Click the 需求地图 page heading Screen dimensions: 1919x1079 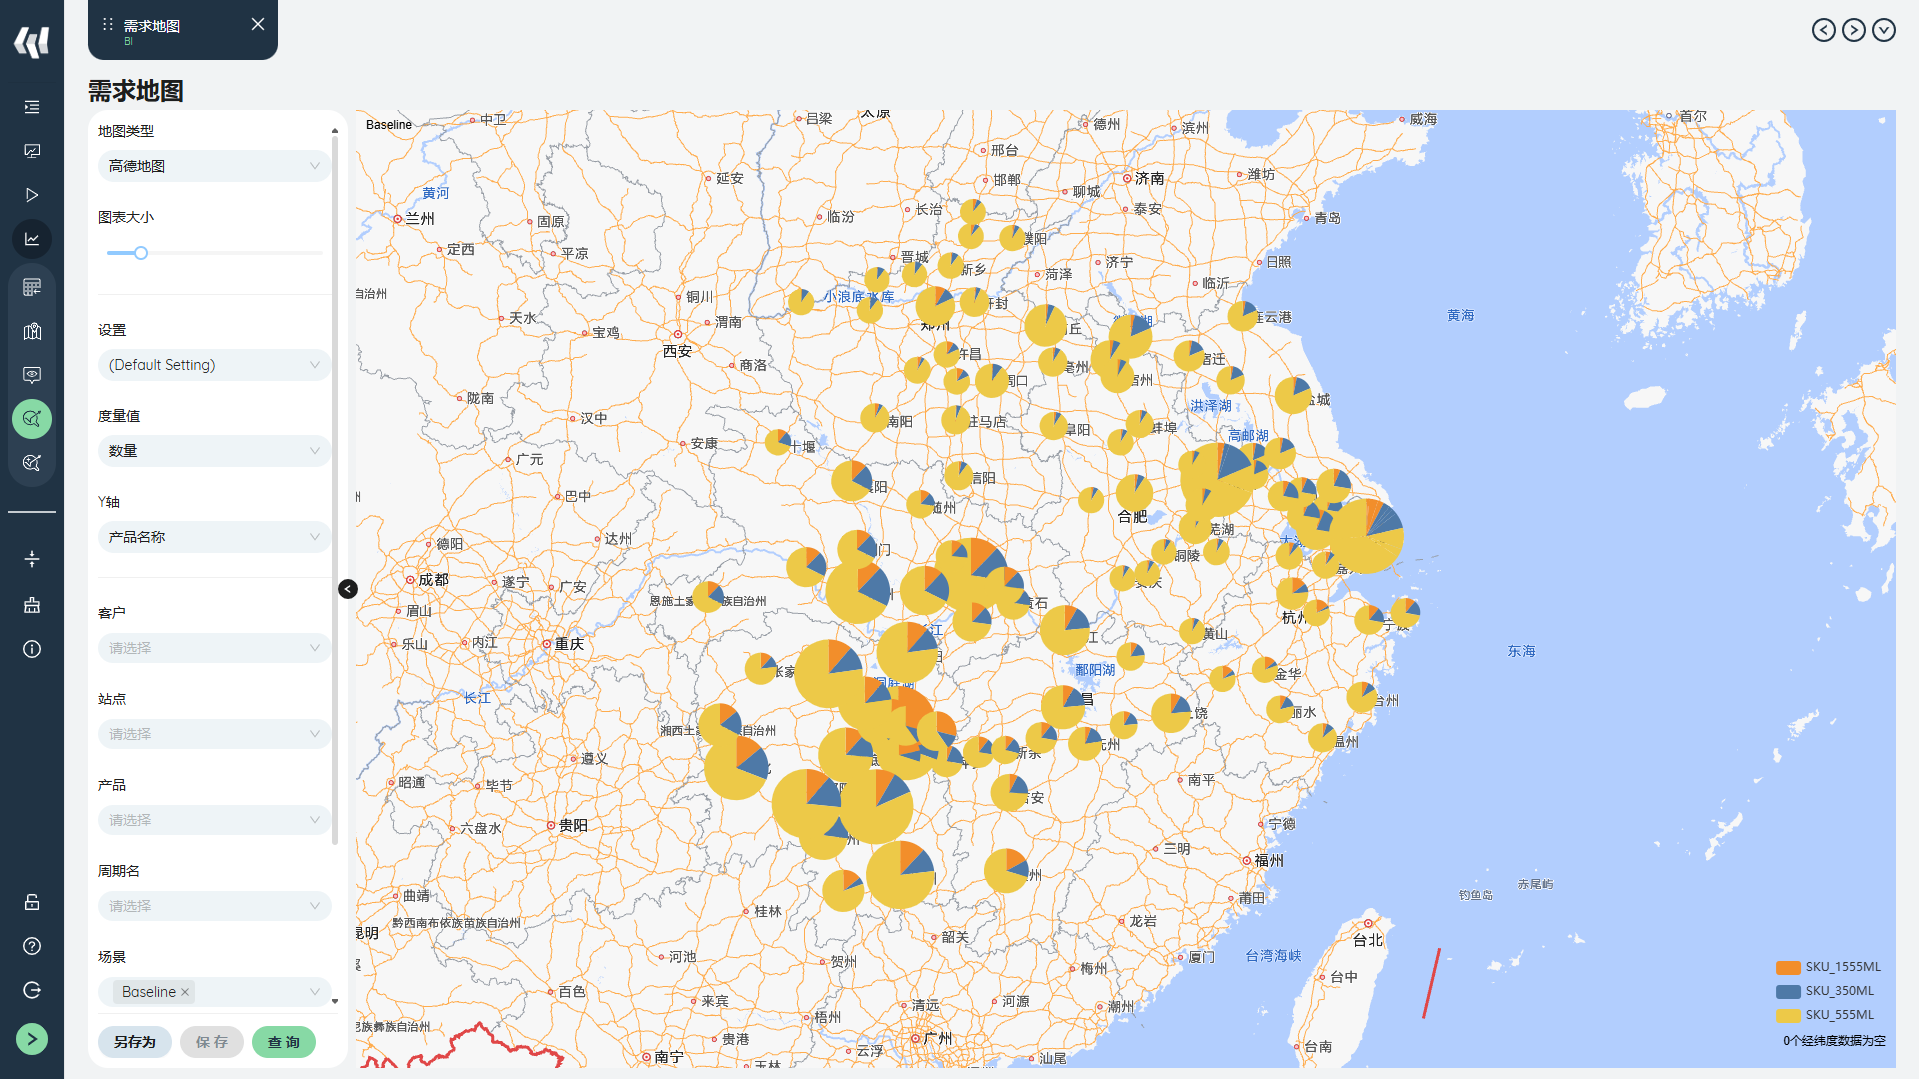tap(136, 91)
